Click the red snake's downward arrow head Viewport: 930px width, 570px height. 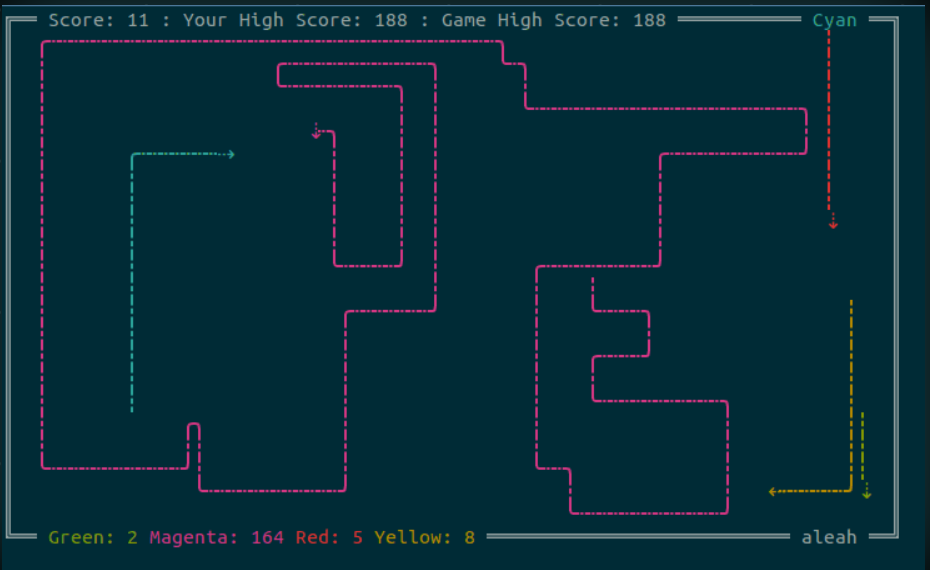coord(832,225)
